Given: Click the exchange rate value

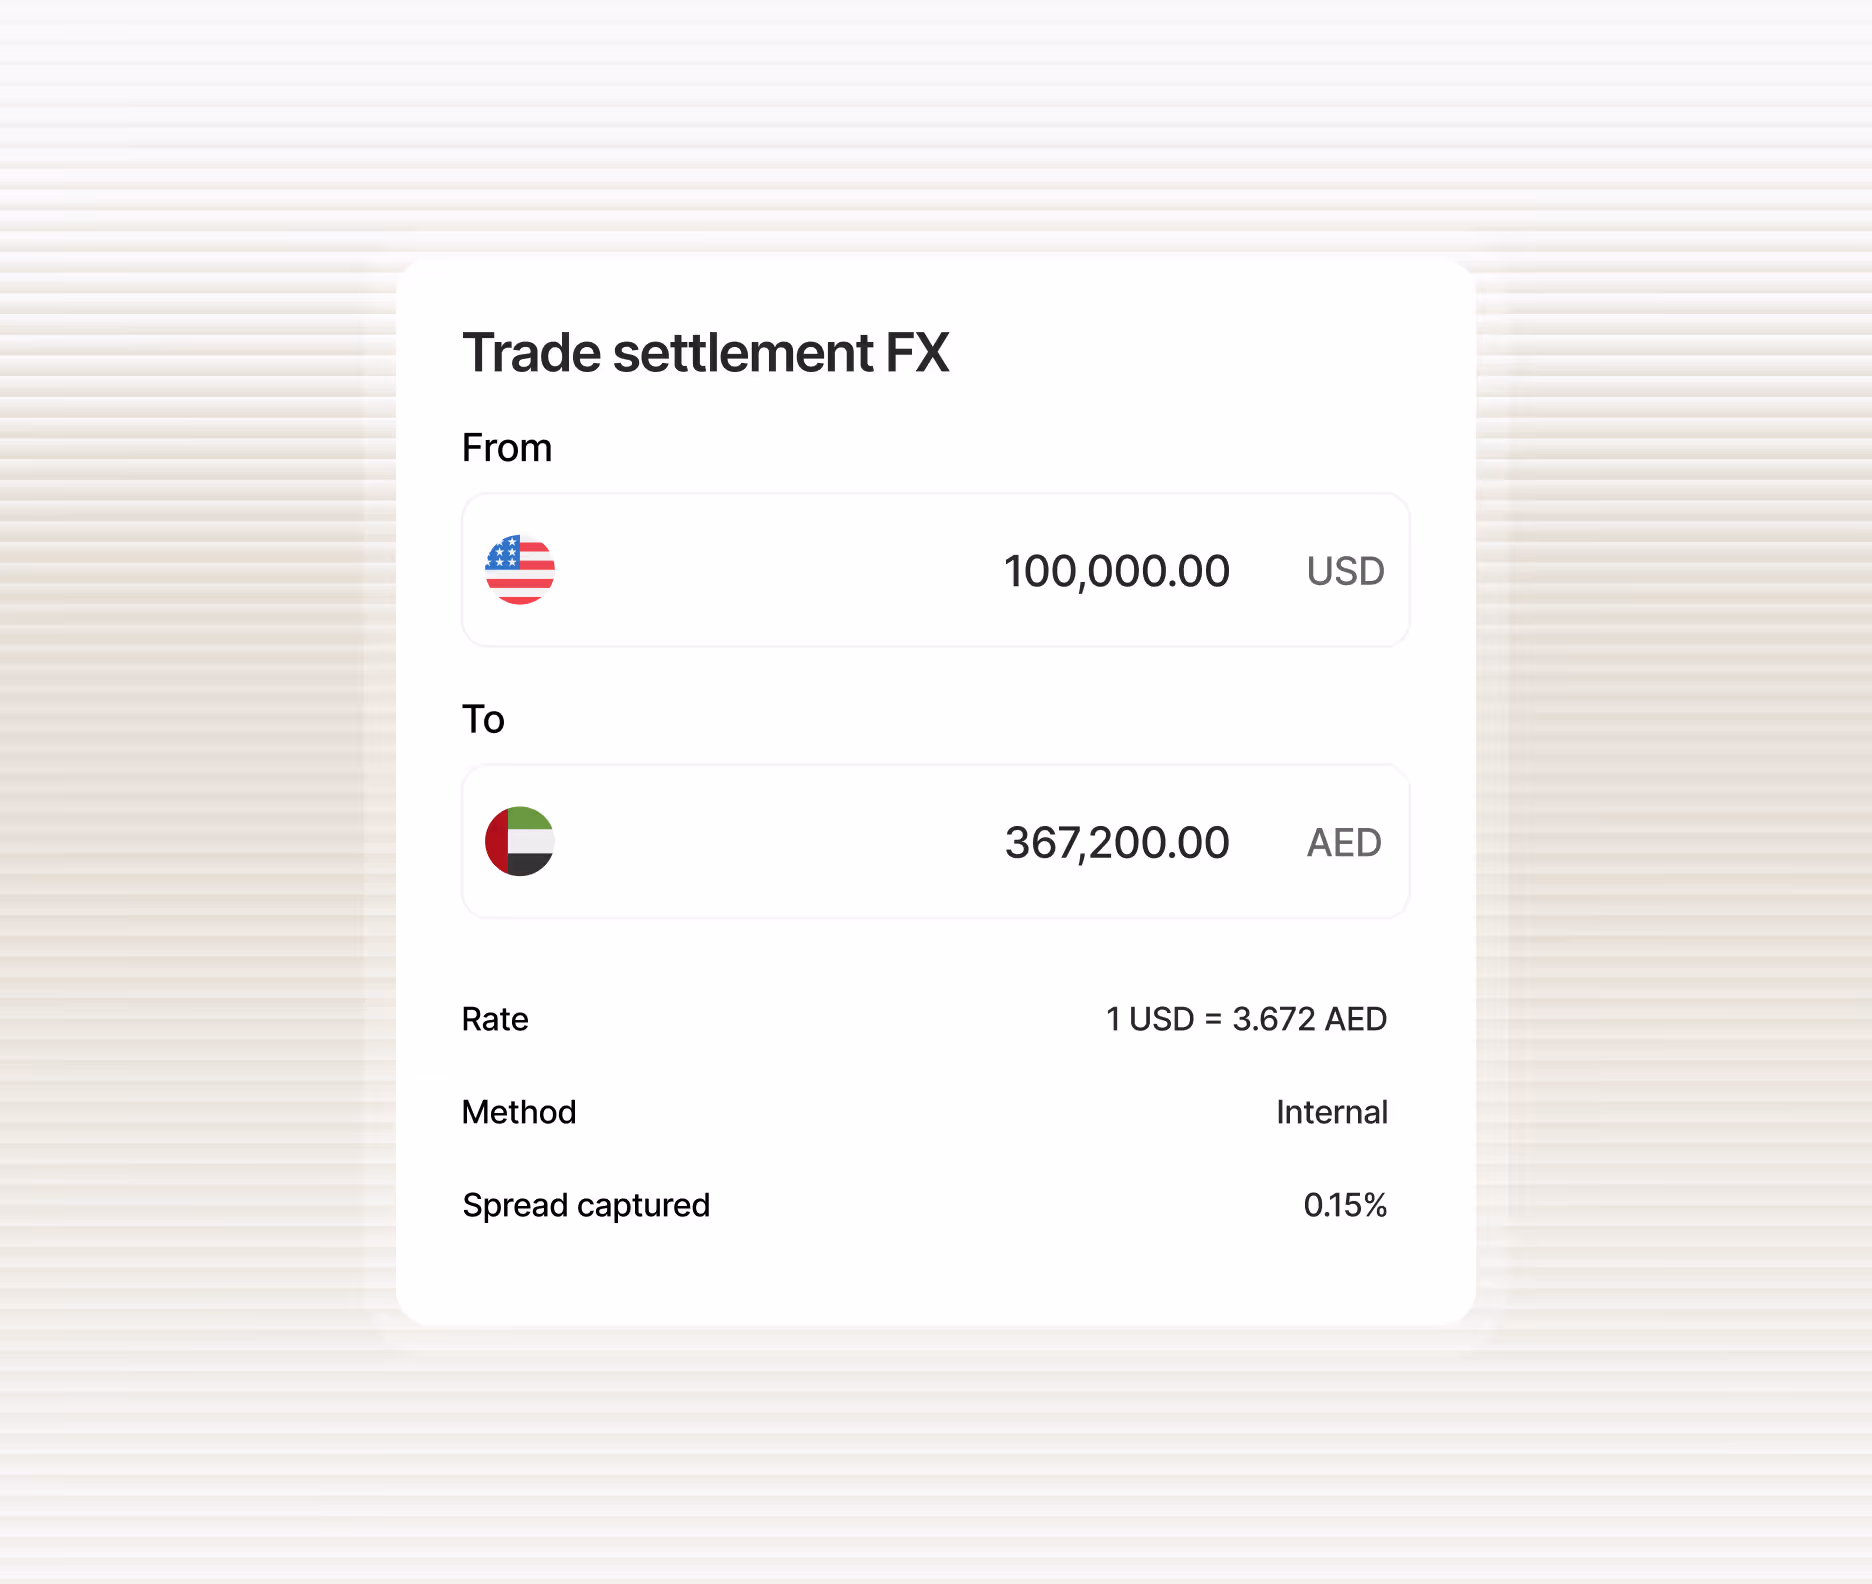Looking at the screenshot, I should pos(1246,1018).
